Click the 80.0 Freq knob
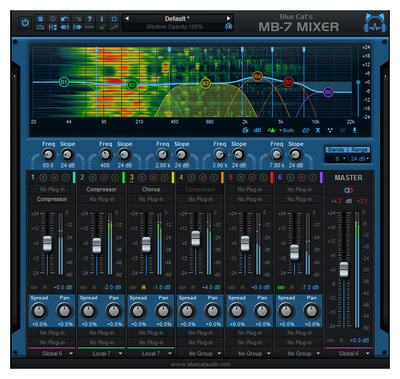Viewport: 400px width, 379px height. pyautogui.click(x=48, y=155)
